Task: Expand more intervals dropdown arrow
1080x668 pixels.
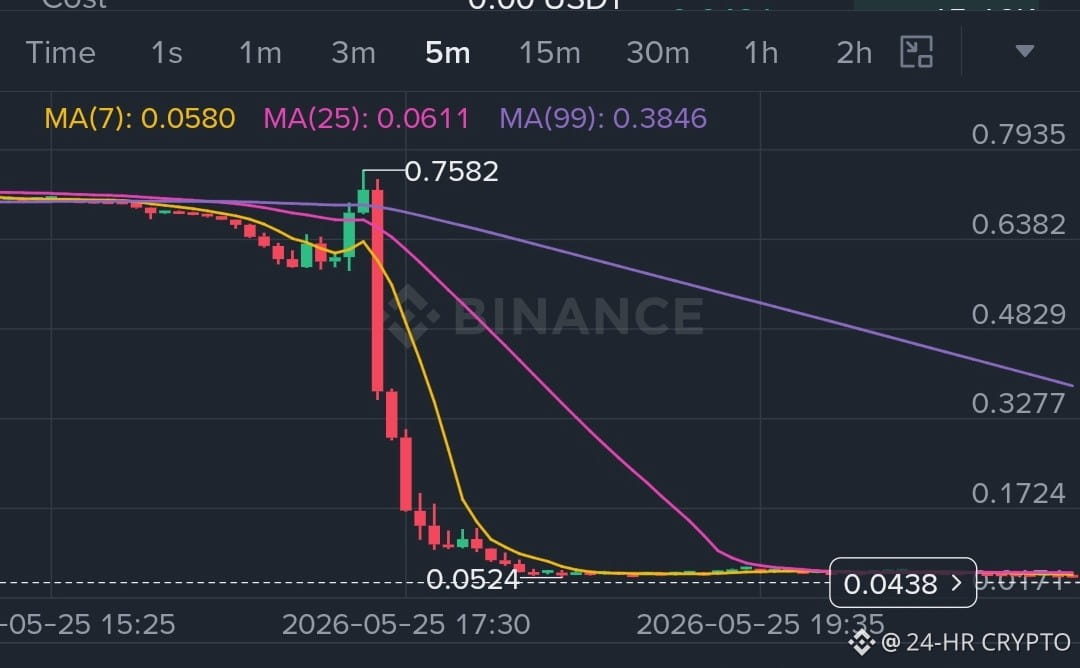Action: point(1024,51)
